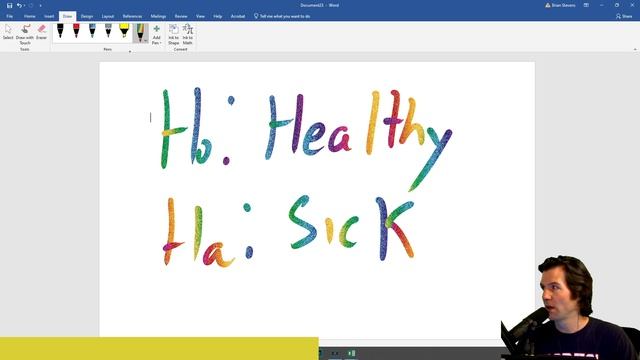640x360 pixels.
Task: Open Ink to Math
Action: pos(188,34)
